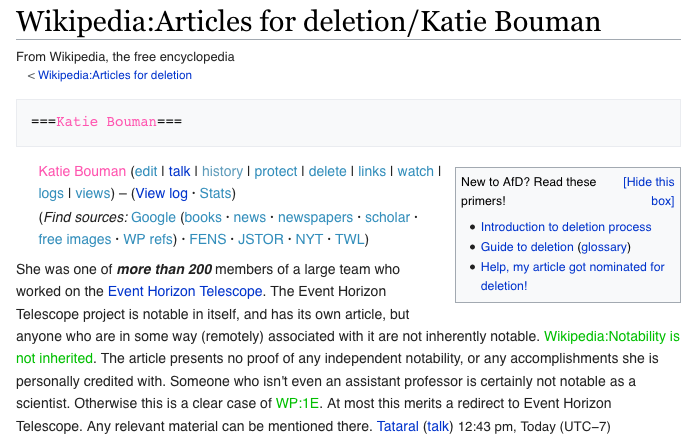Hide this box in the AfD primer
Image resolution: width=689 pixels, height=448 pixels.
click(x=649, y=191)
